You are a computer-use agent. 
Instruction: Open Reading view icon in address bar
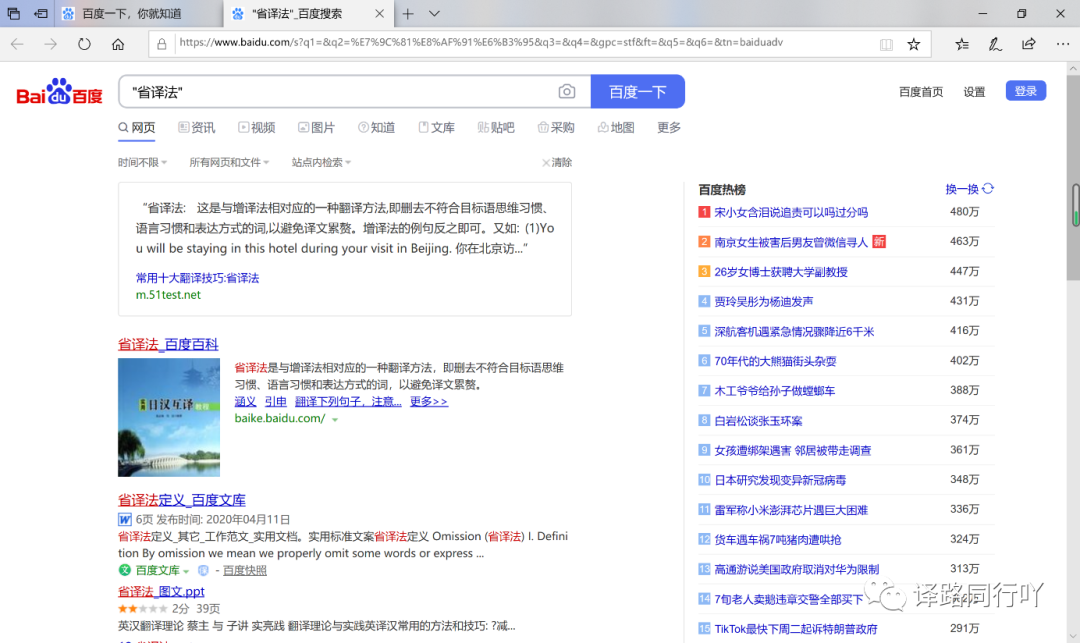886,44
